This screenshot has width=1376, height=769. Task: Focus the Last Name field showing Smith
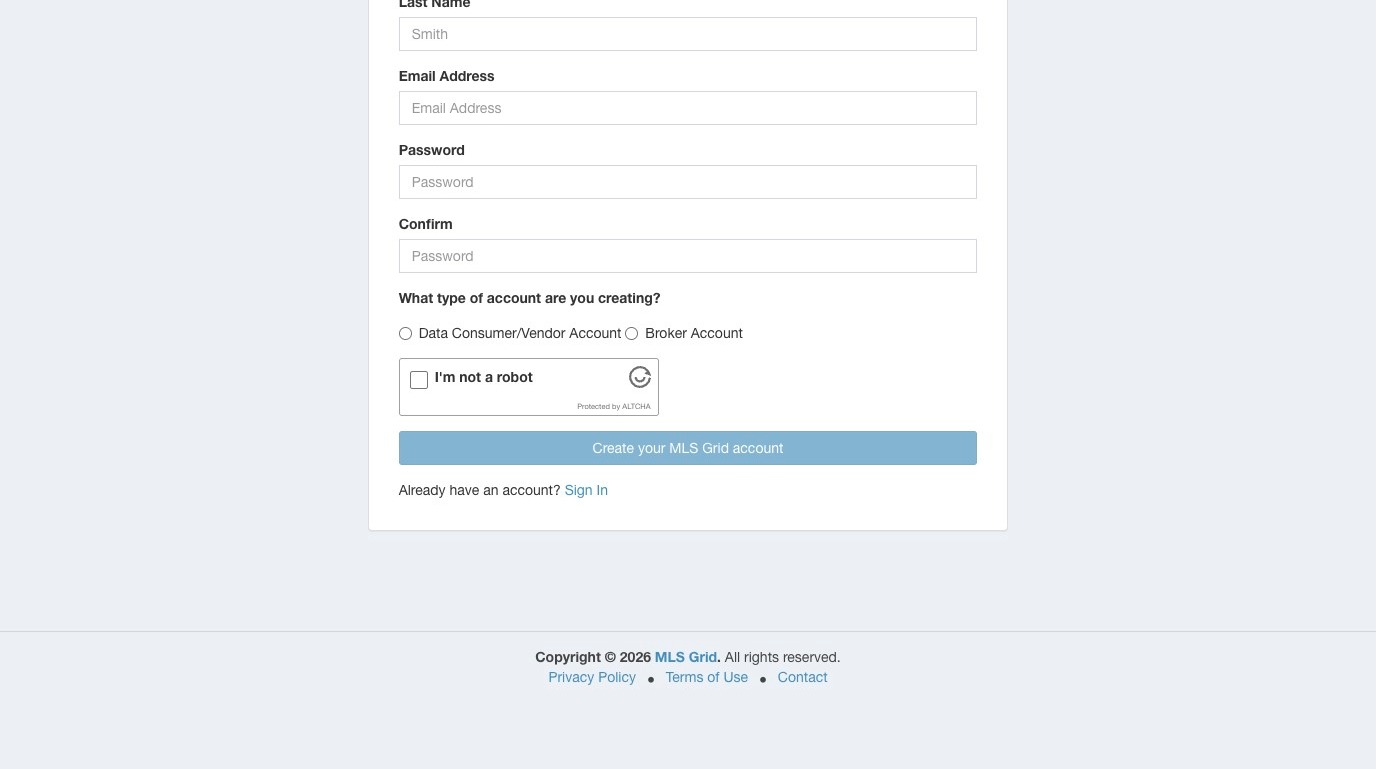pyautogui.click(x=688, y=34)
